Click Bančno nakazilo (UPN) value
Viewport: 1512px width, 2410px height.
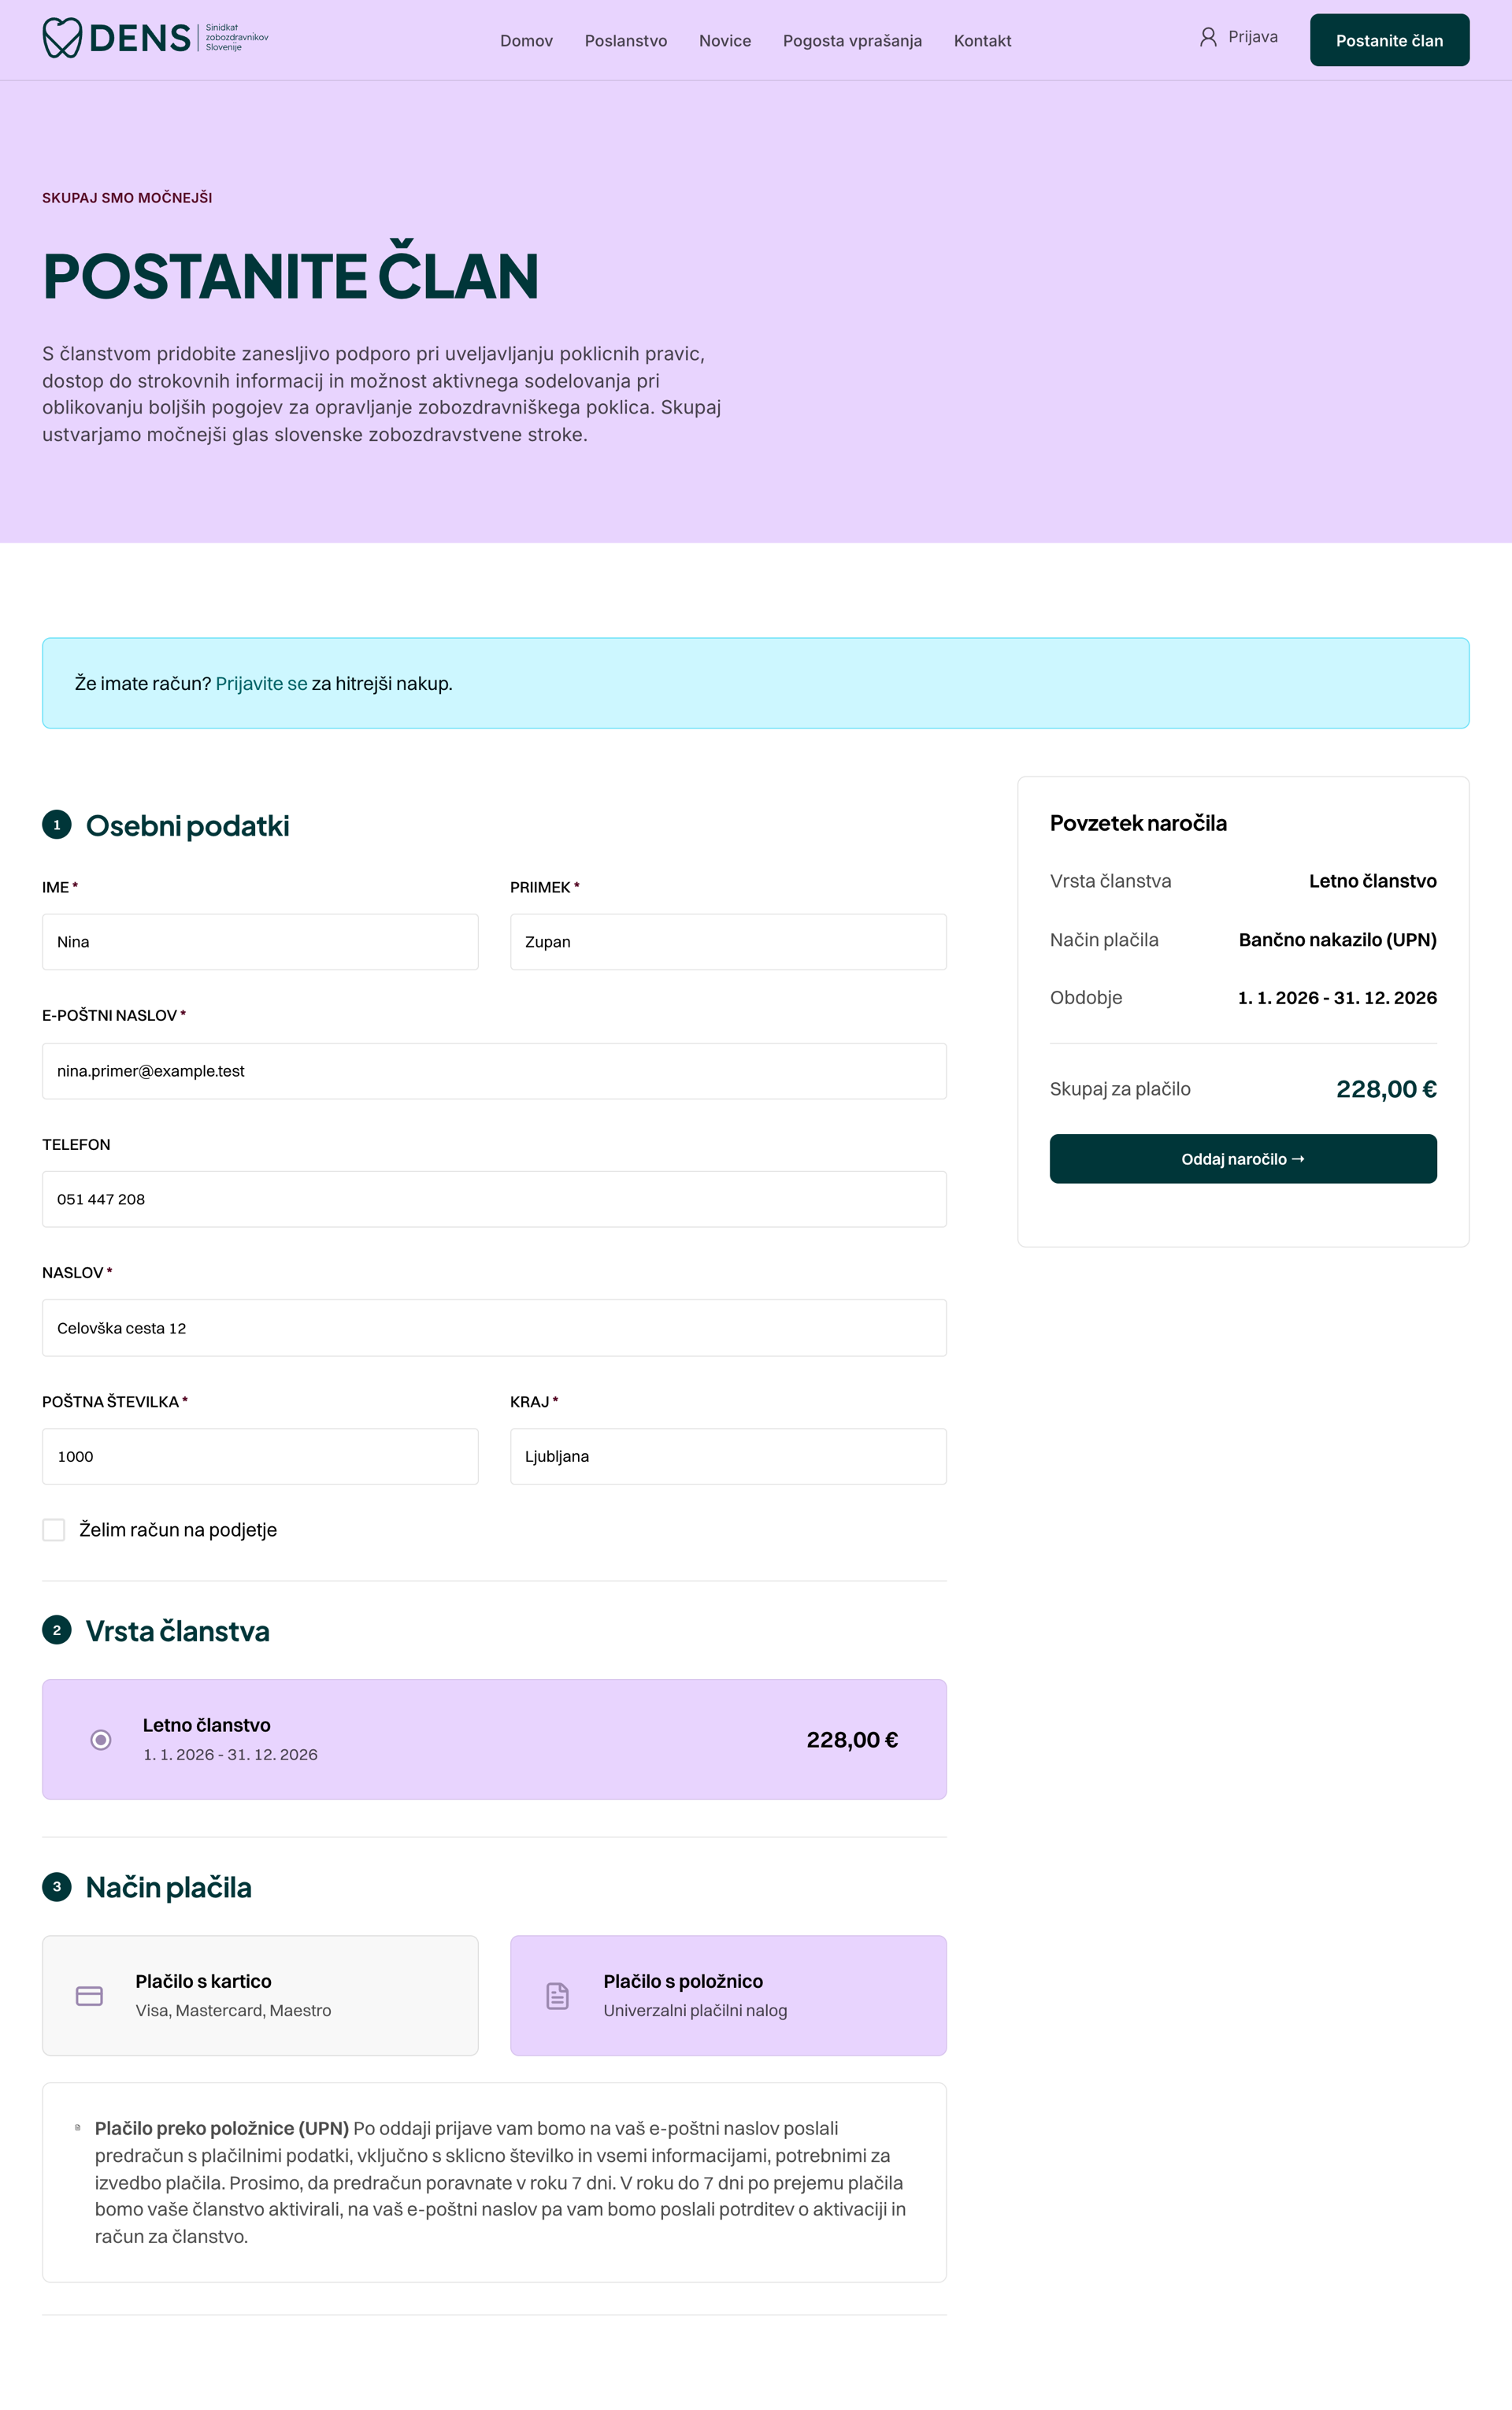coord(1337,939)
